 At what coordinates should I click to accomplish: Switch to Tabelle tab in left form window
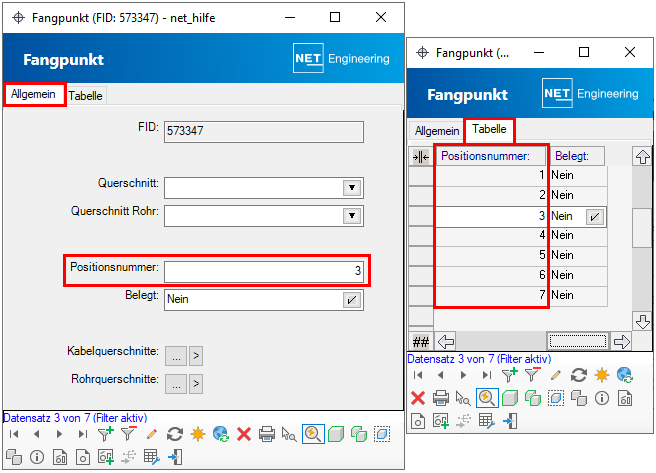click(x=86, y=95)
